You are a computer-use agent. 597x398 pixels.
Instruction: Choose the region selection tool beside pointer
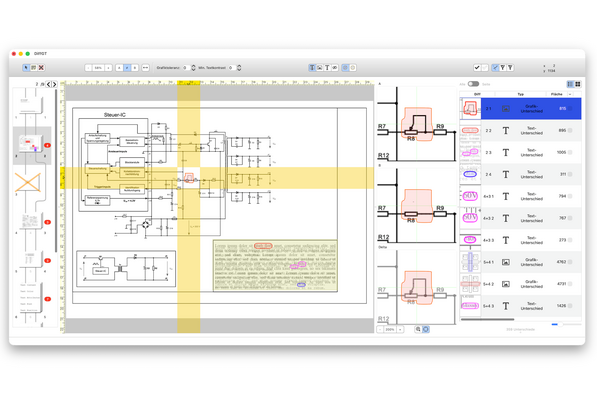34,67
